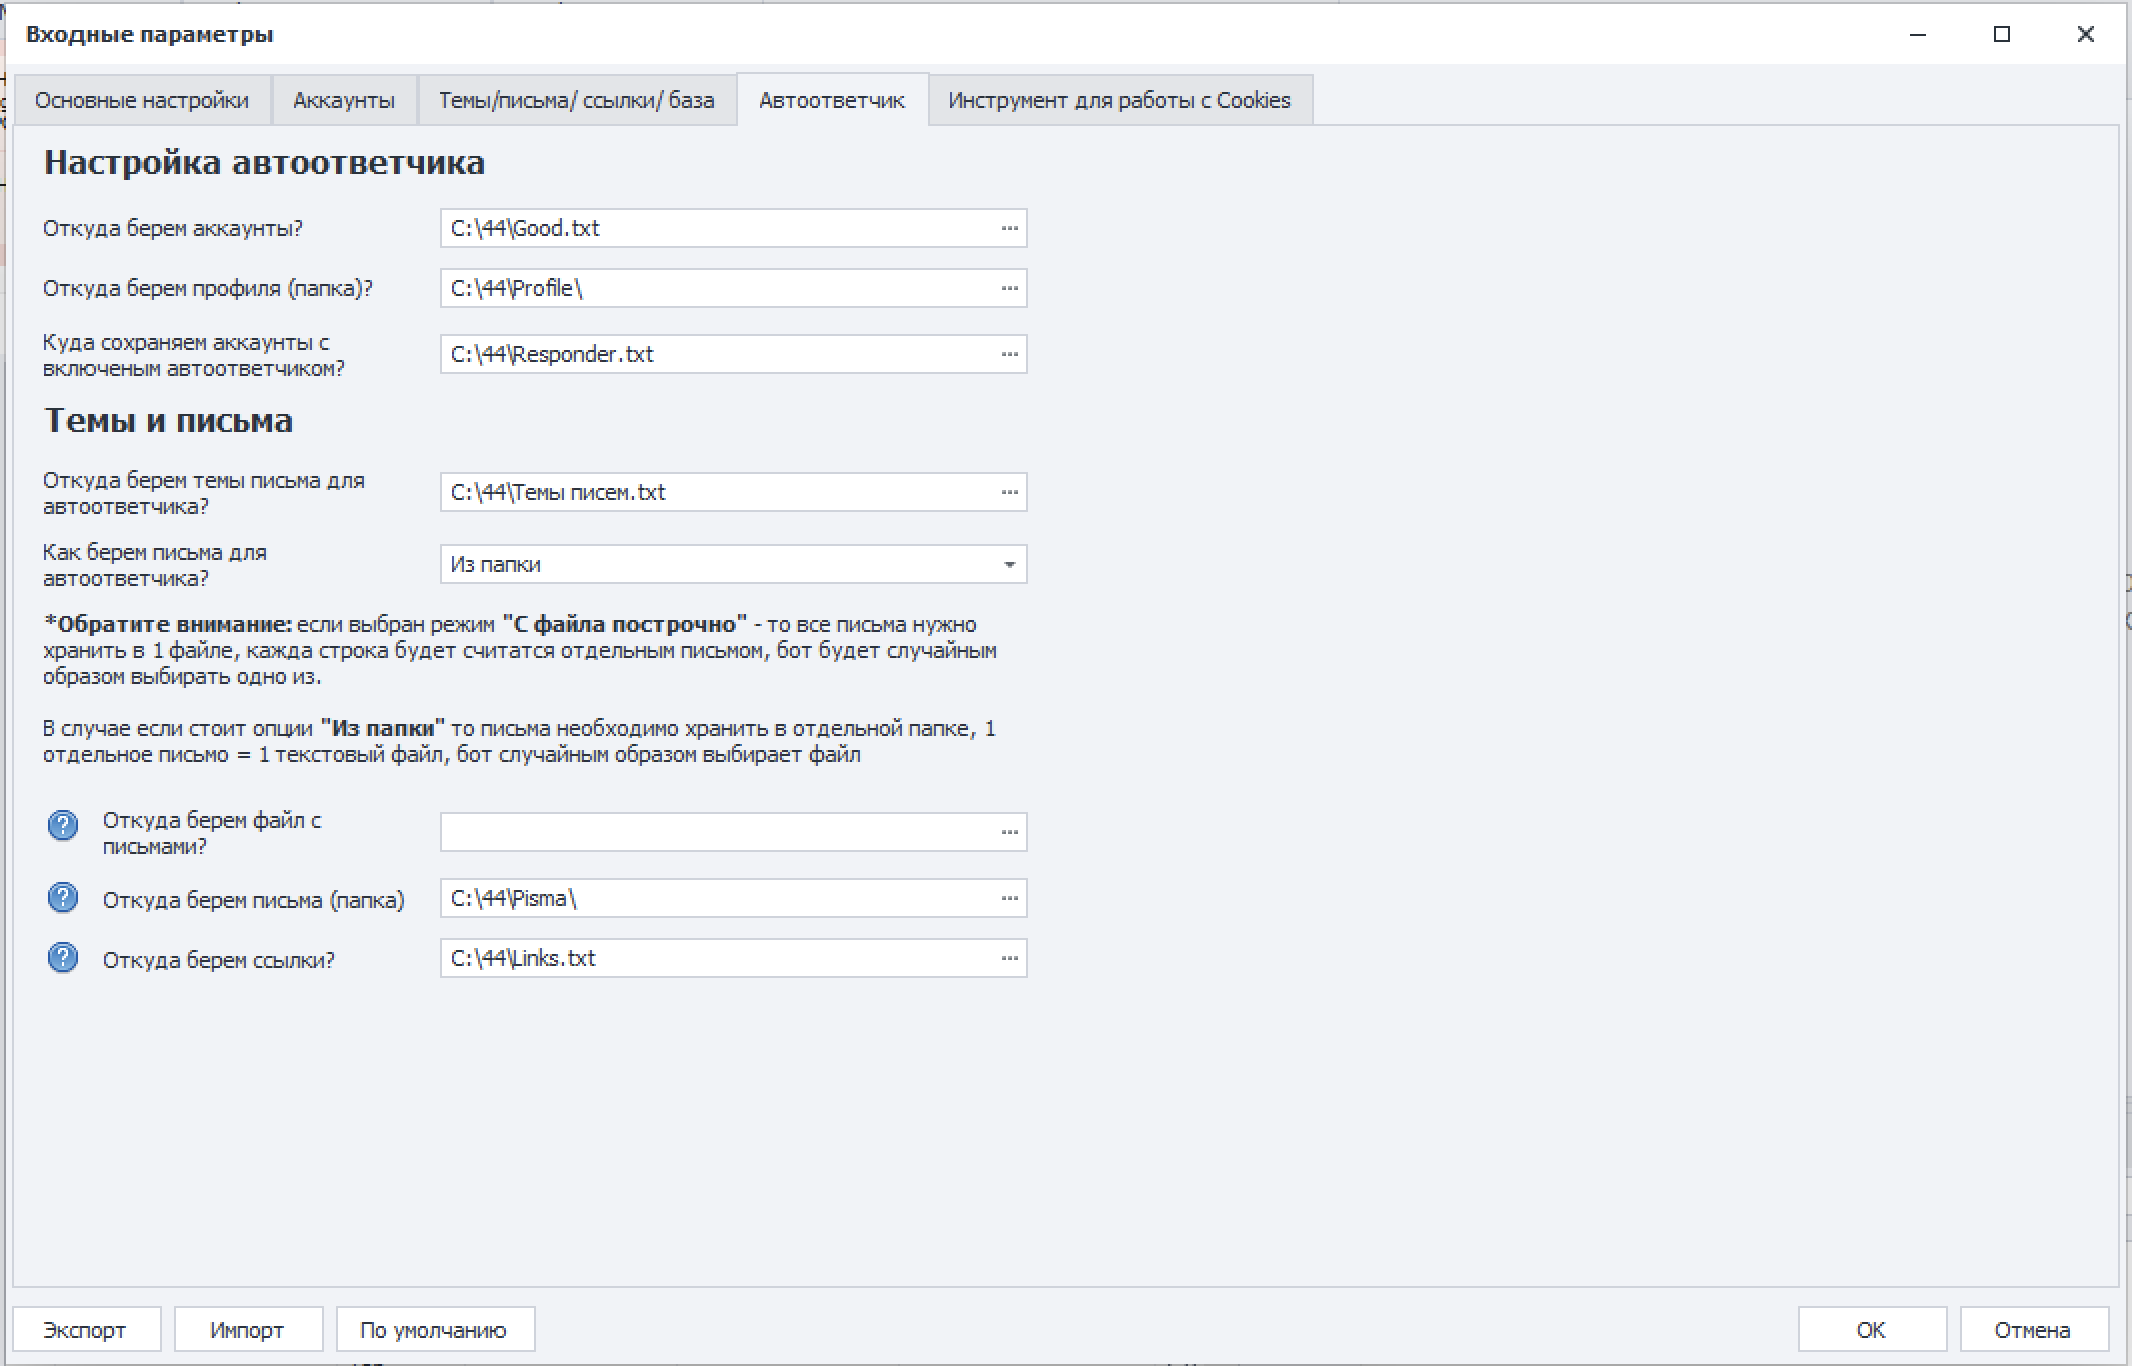Open the 'Аккаунты' tab
This screenshot has height=1366, width=2132.
point(344,100)
